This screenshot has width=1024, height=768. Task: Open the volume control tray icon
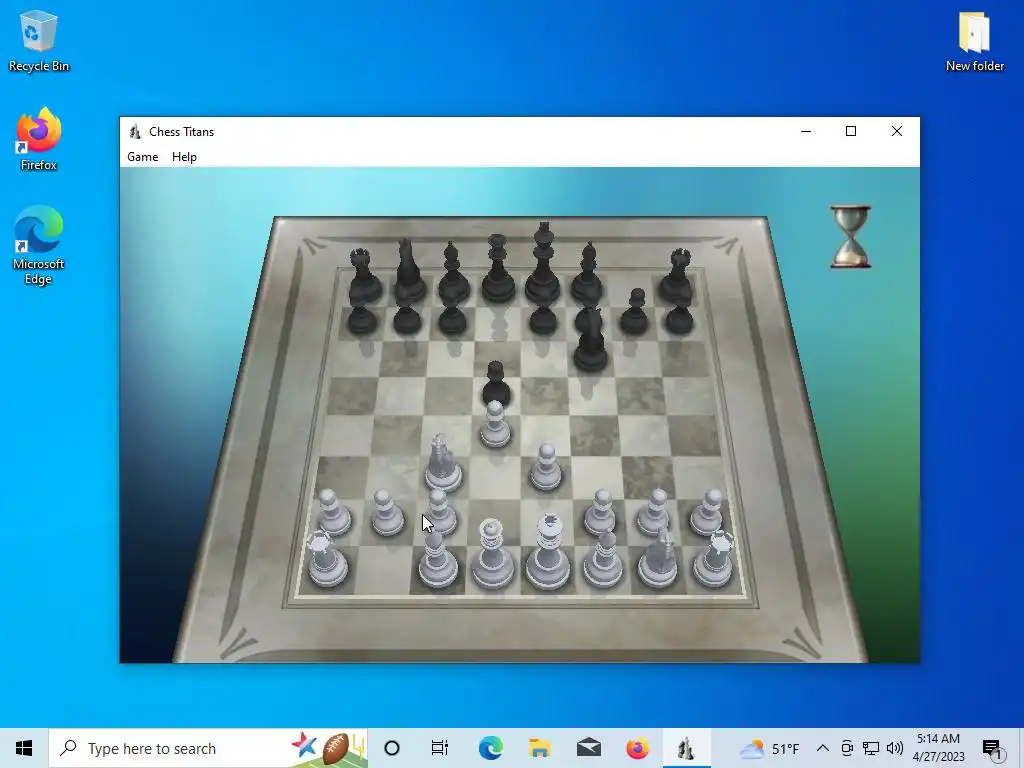coord(895,748)
